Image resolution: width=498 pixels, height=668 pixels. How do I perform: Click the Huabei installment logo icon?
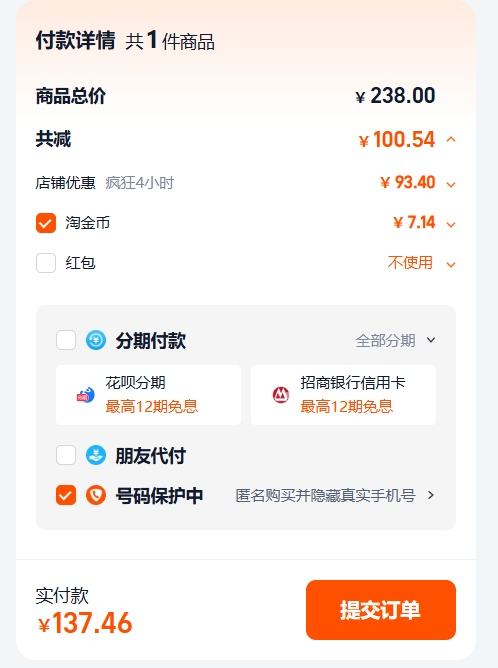(86, 395)
